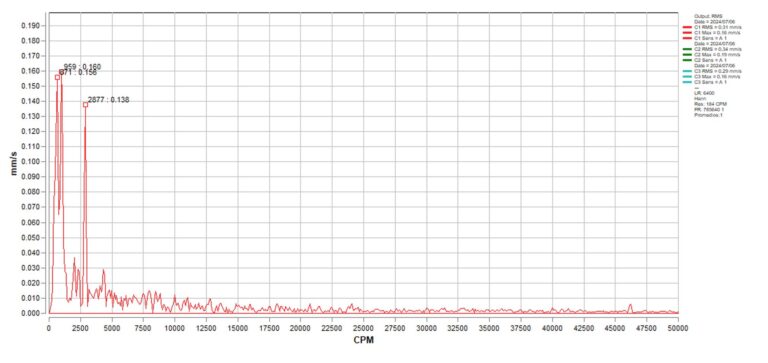Click the 10000 x-axis tick label
Screen dimensions: 768x363
175,327
